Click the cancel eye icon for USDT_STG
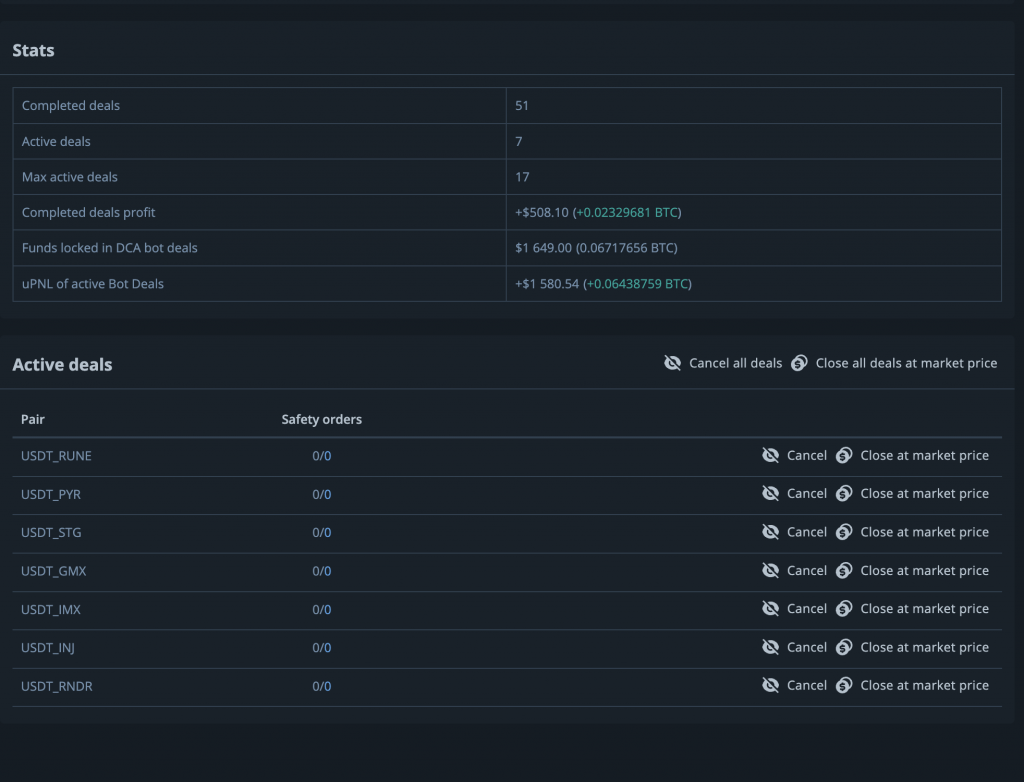The height and width of the screenshot is (782, 1024). pyautogui.click(x=770, y=532)
